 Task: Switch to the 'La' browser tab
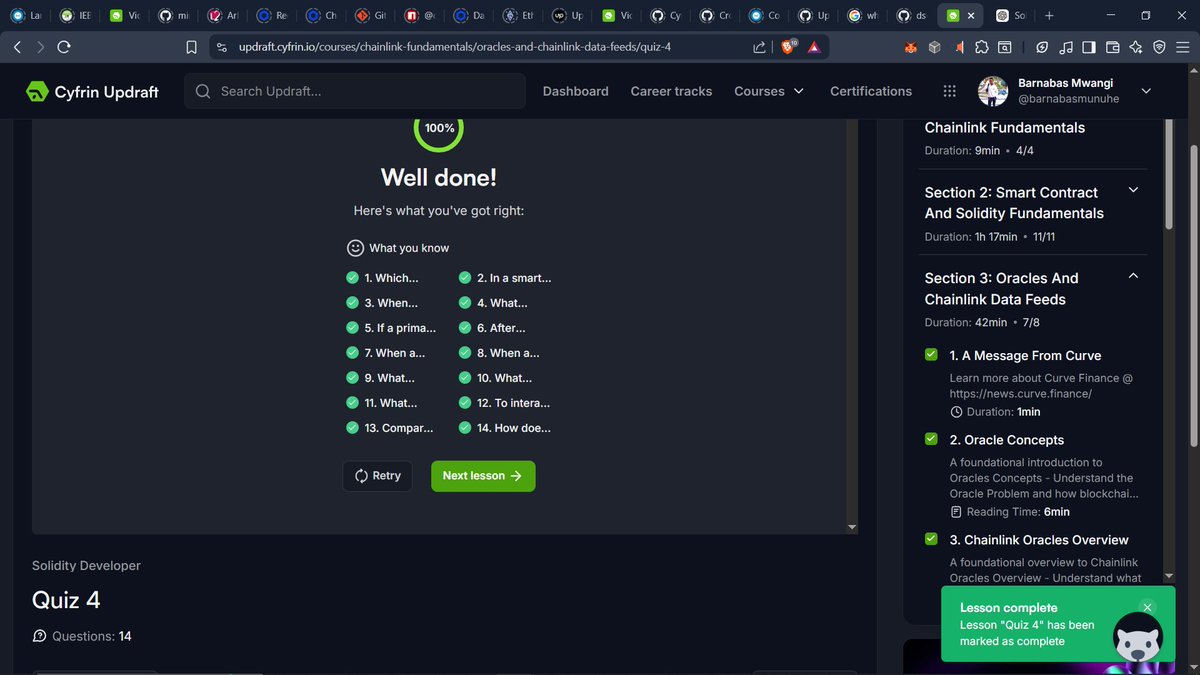tap(27, 16)
